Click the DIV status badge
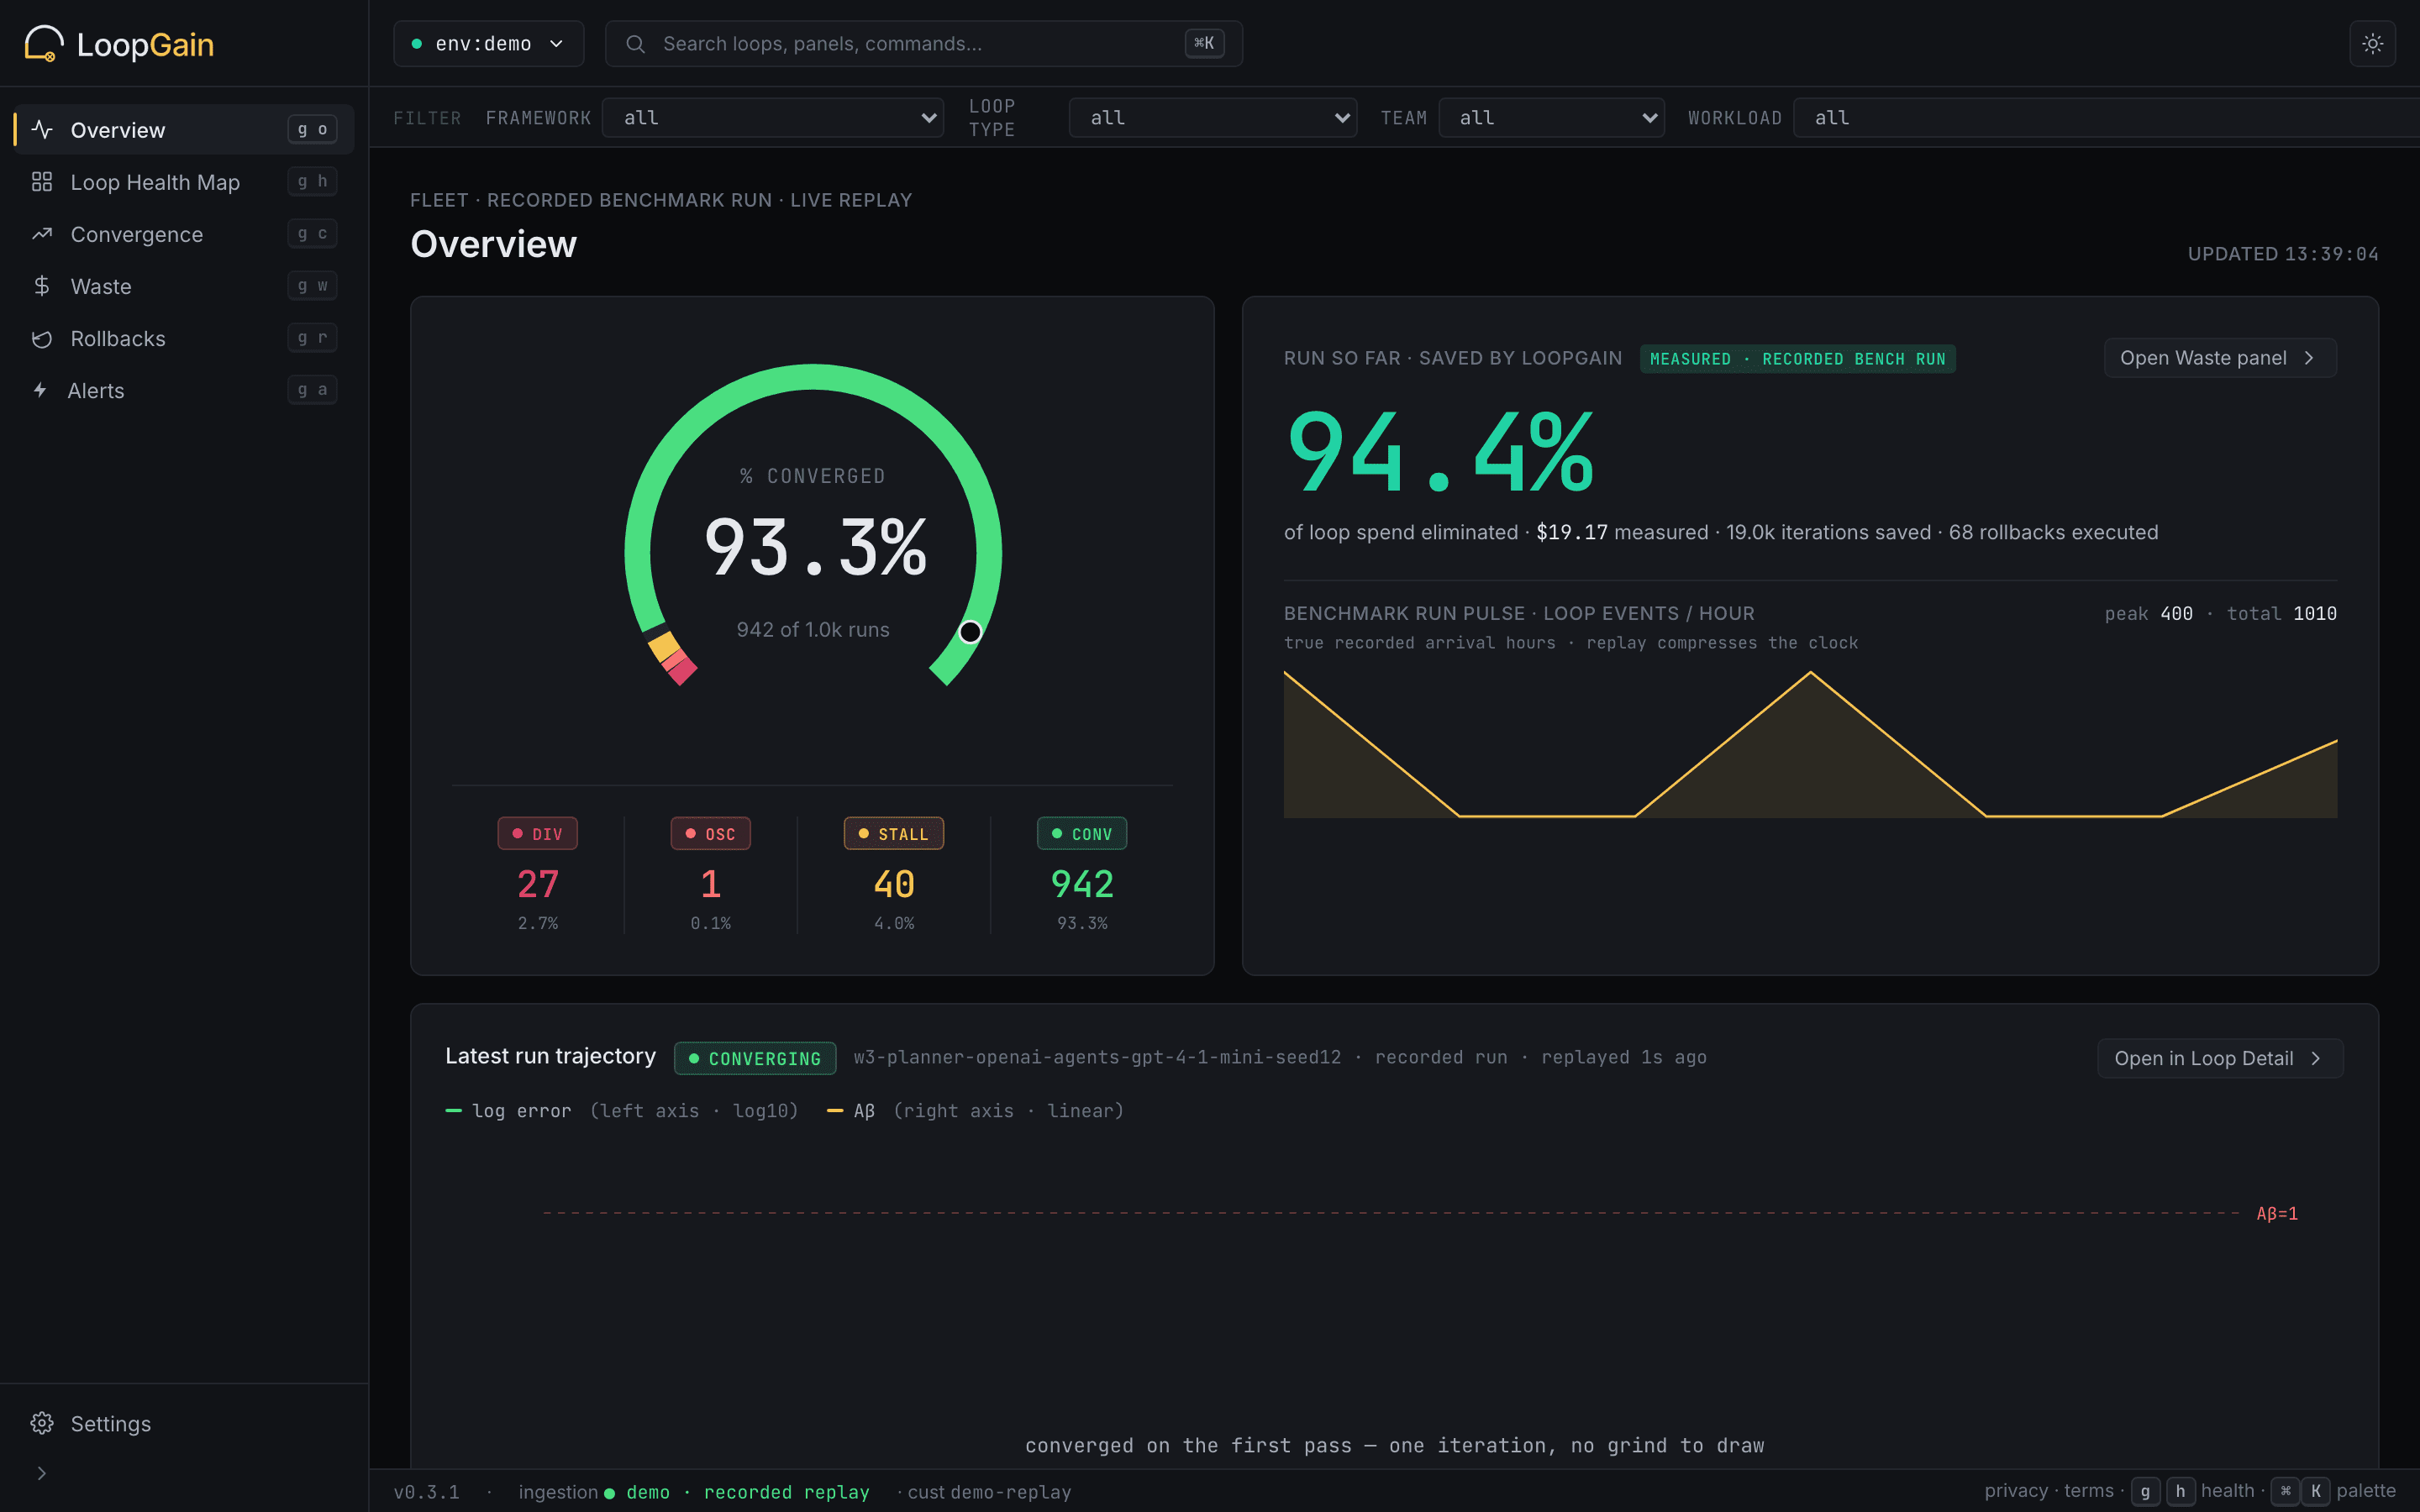Screen dimensions: 2420x1512 tap(538, 833)
